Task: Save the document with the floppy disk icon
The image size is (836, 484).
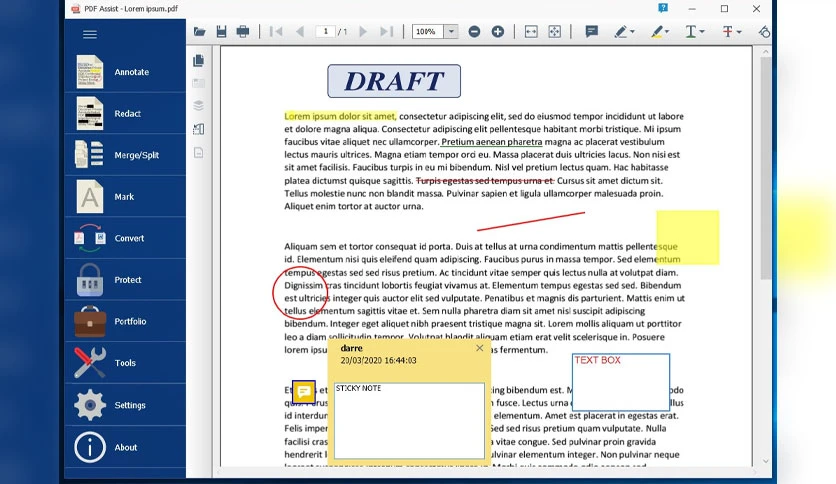Action: [x=221, y=31]
